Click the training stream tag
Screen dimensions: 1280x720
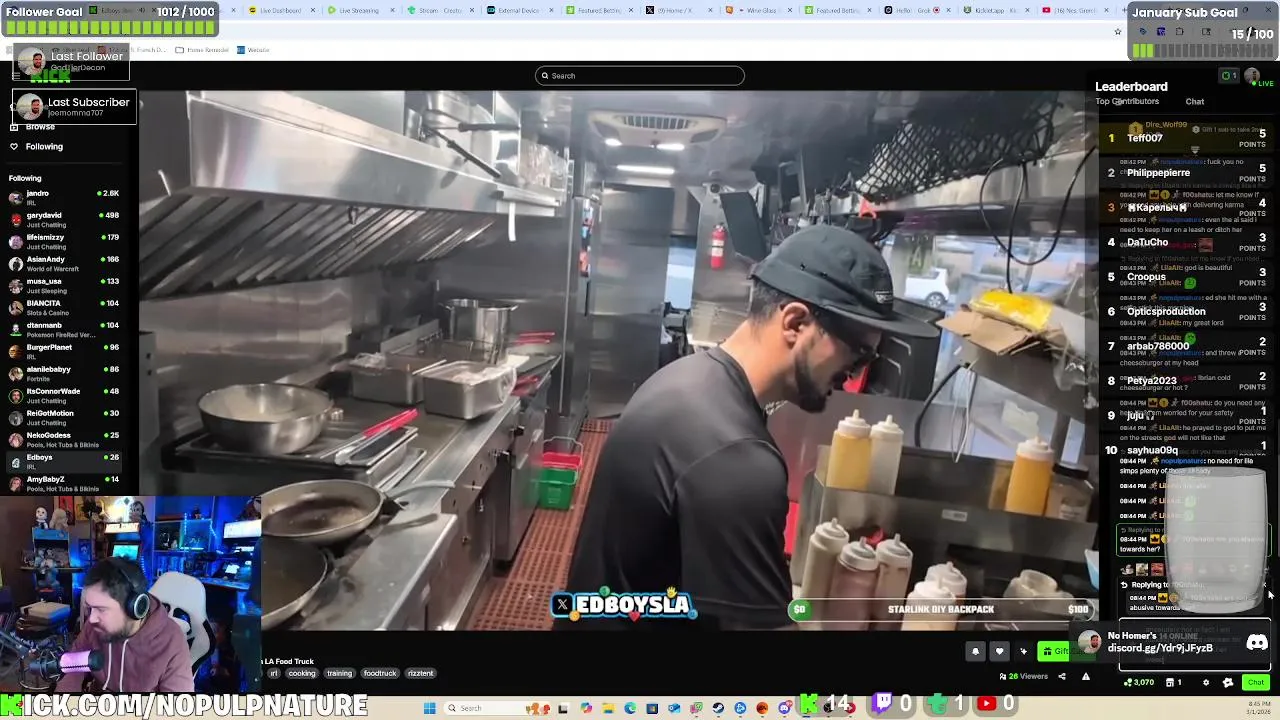point(339,674)
